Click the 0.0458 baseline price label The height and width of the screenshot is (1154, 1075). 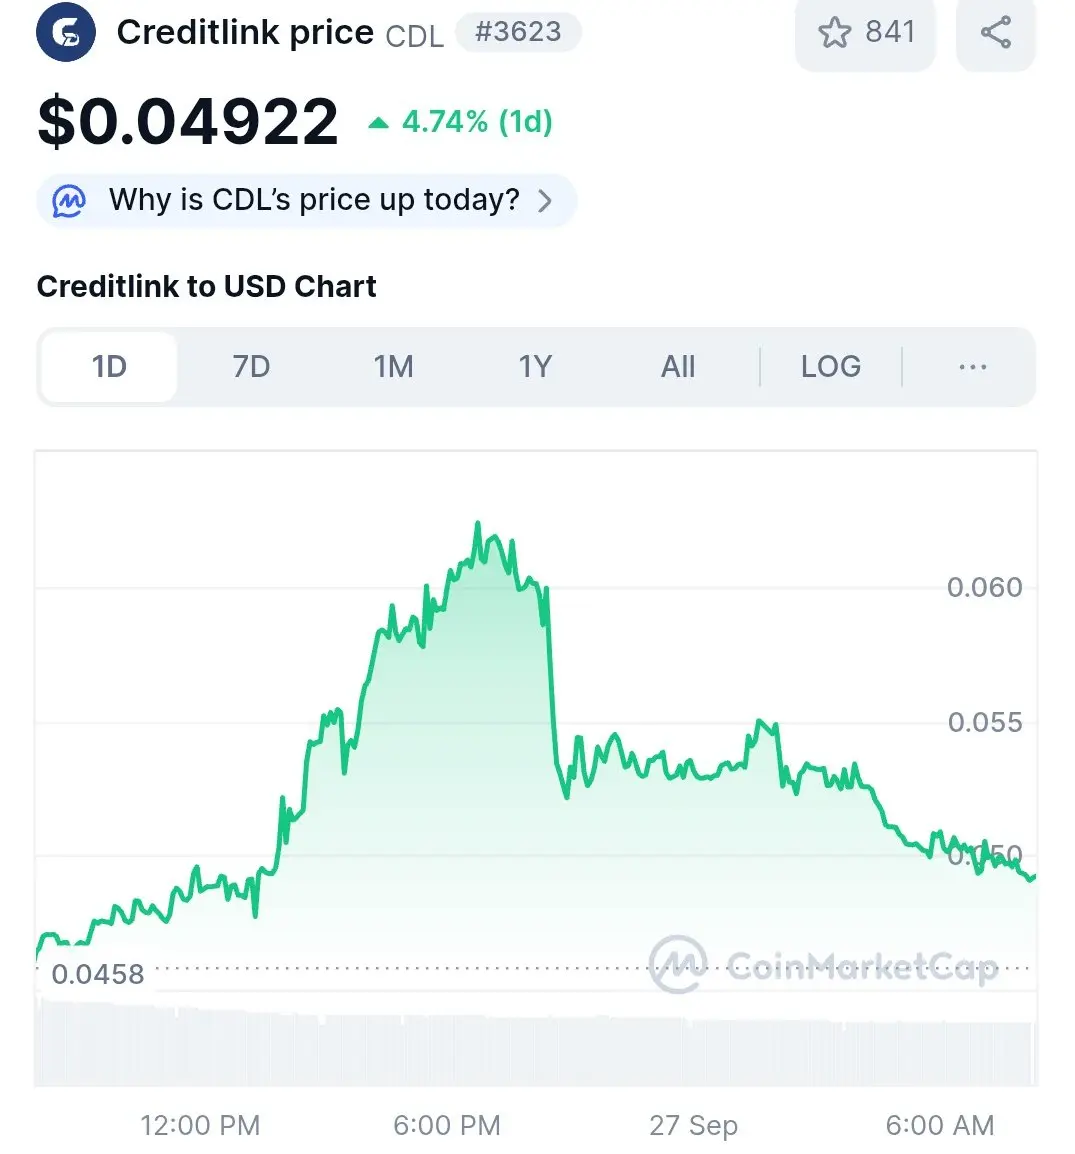(98, 974)
